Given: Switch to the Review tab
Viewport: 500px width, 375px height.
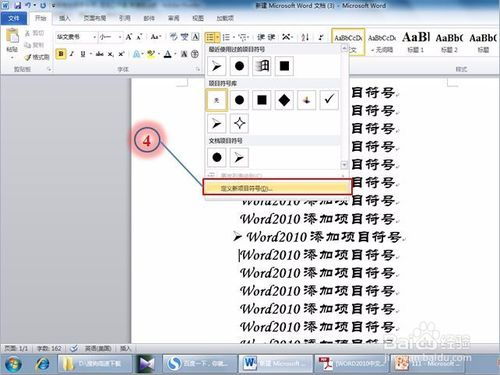Looking at the screenshot, I should pyautogui.click(x=173, y=18).
